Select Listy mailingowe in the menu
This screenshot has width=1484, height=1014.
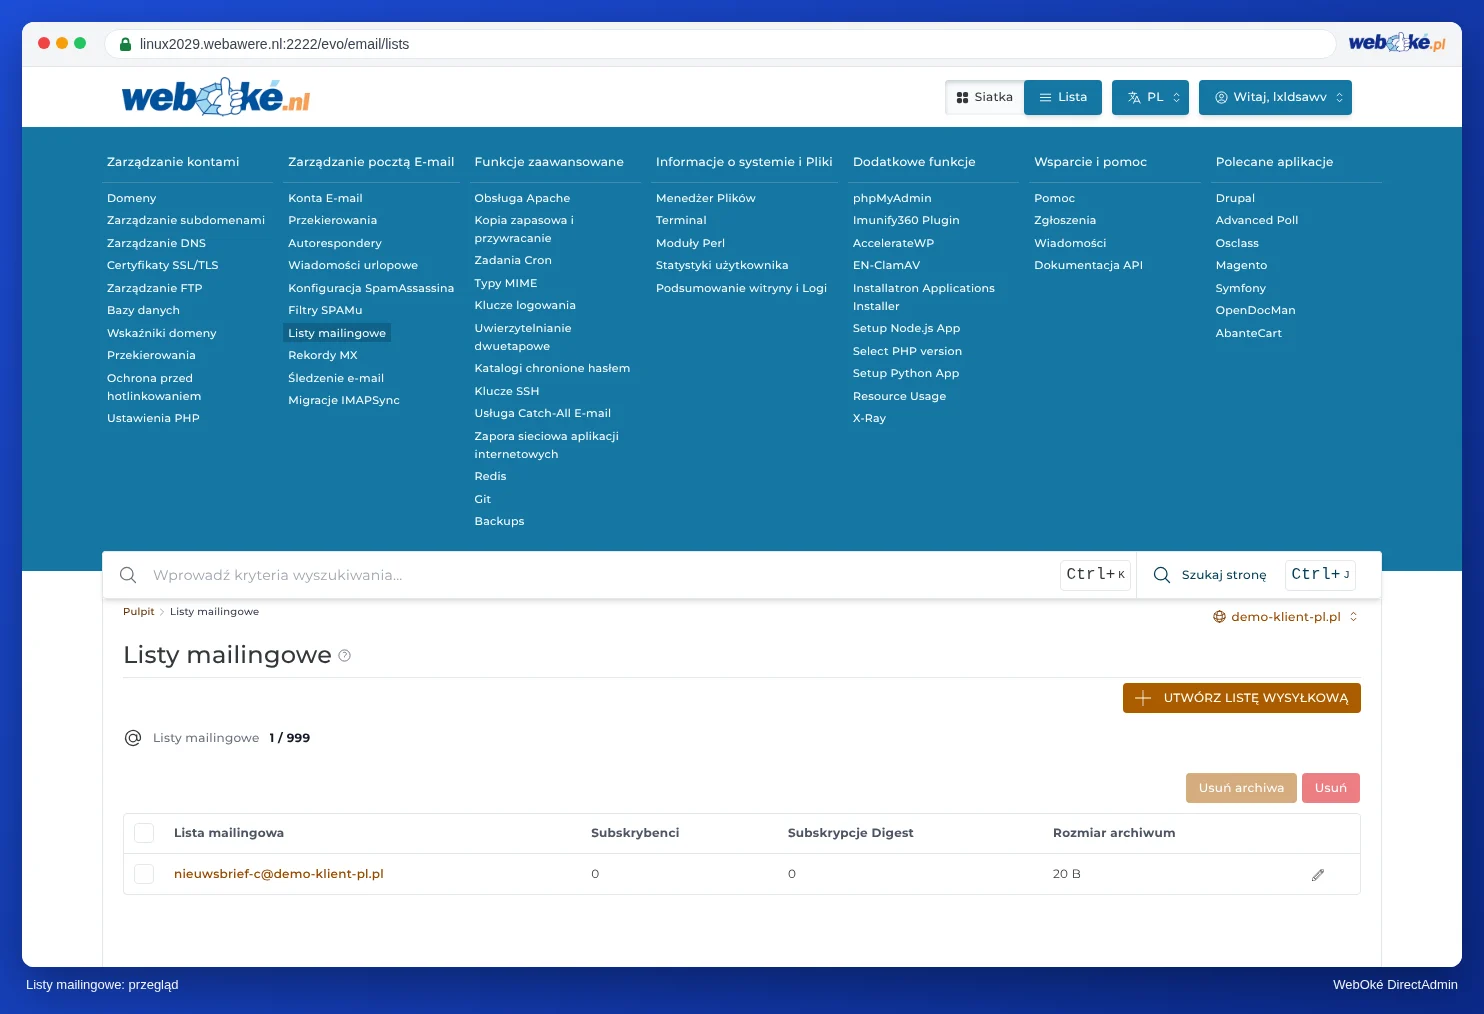pos(337,333)
